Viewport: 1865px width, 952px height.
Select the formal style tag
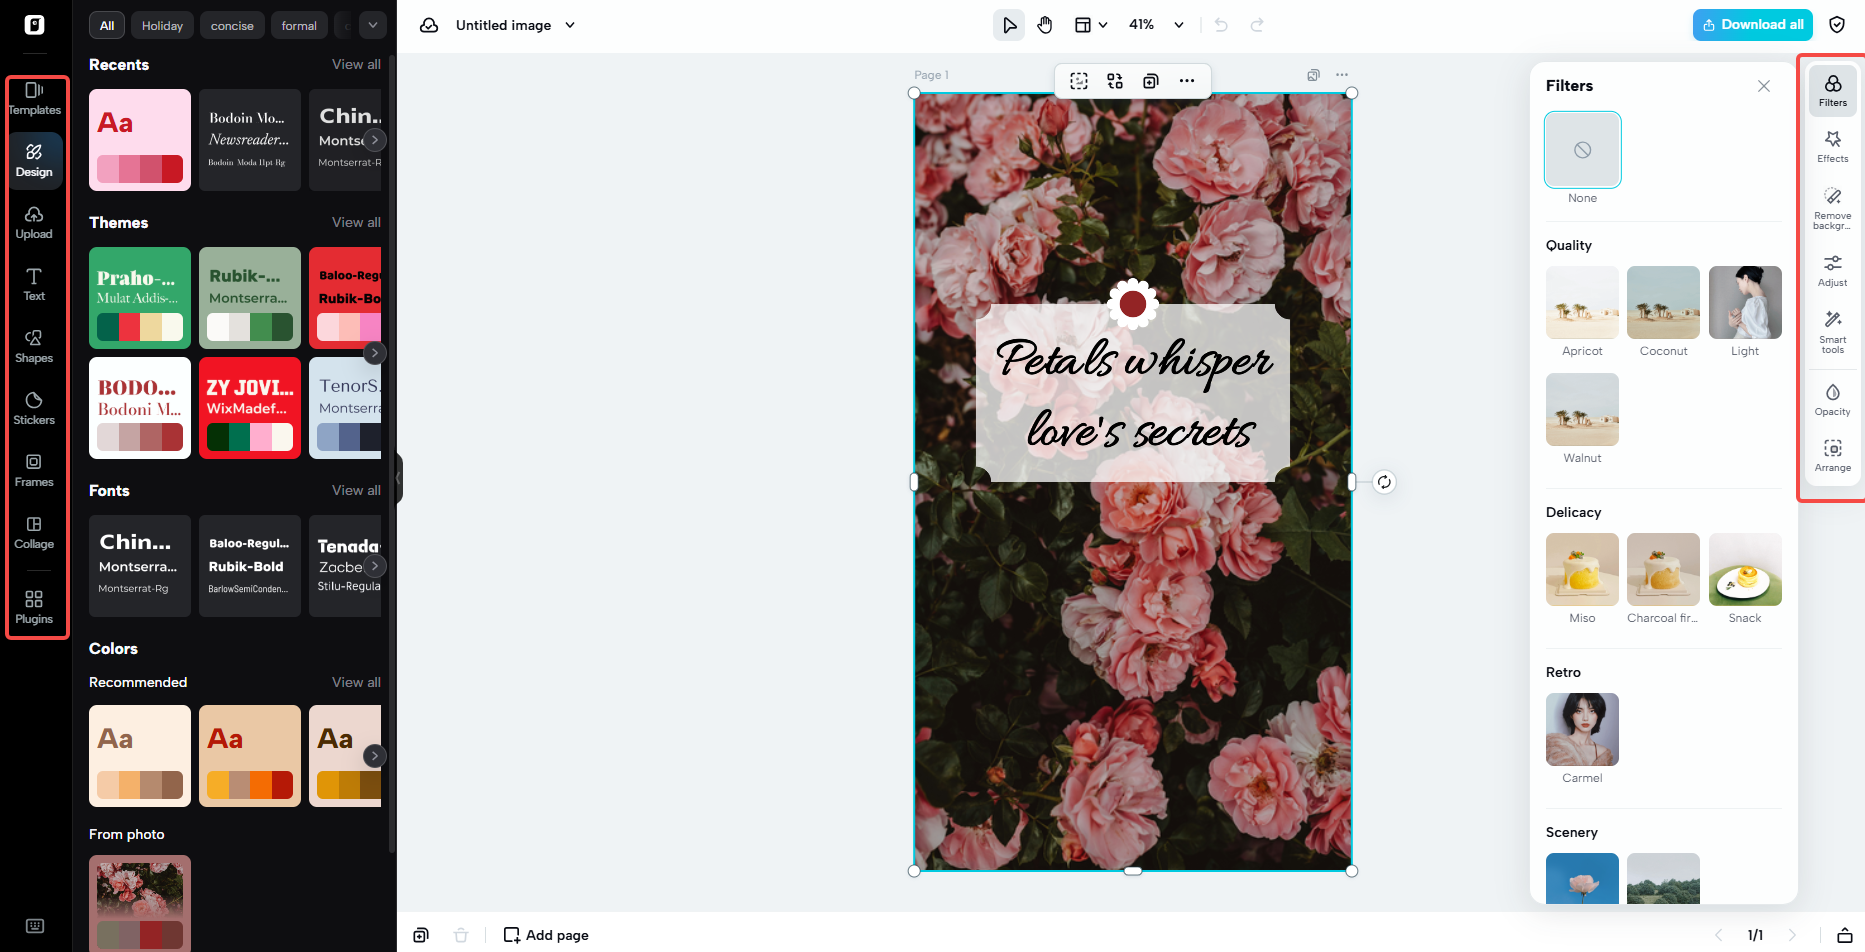299,25
